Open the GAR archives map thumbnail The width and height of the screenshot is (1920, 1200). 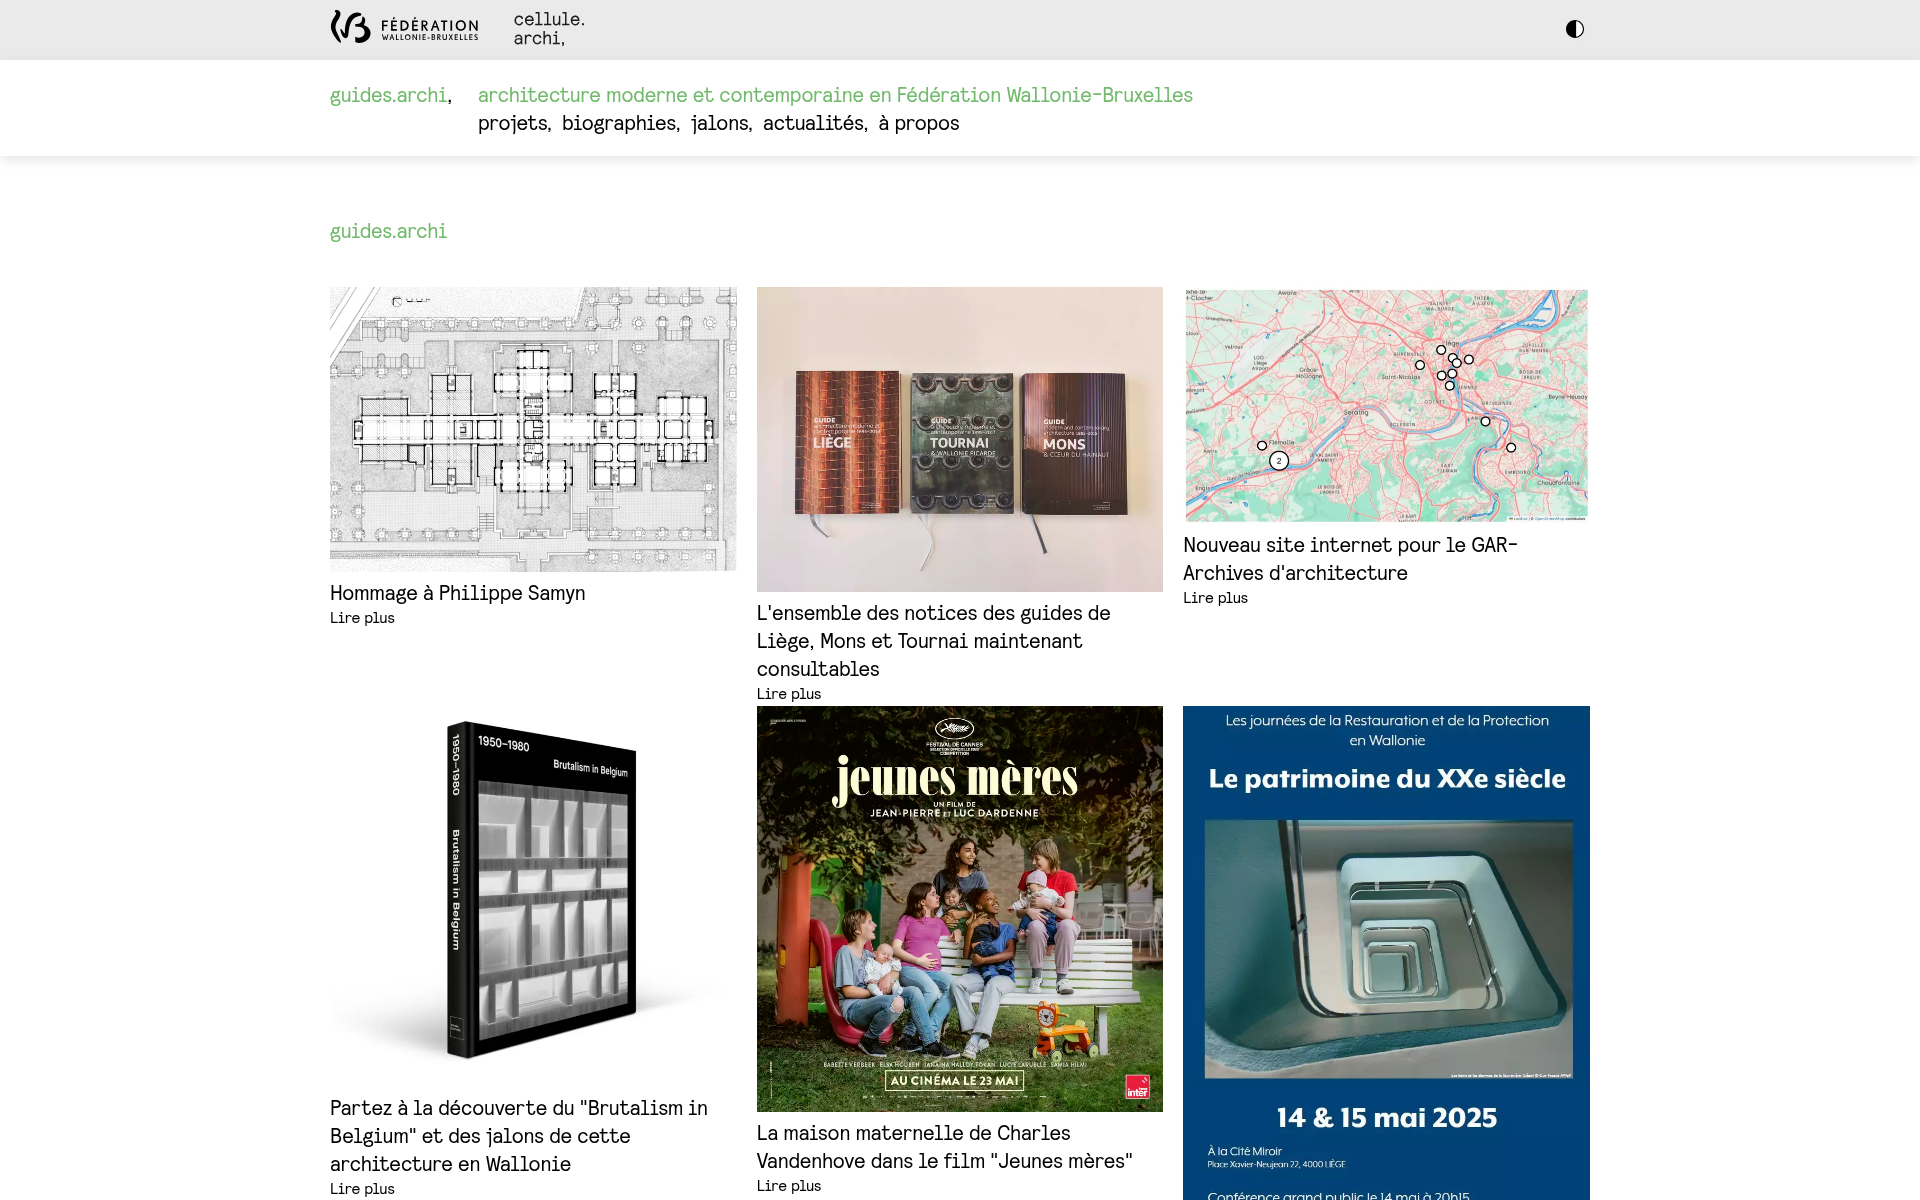[x=1386, y=405]
